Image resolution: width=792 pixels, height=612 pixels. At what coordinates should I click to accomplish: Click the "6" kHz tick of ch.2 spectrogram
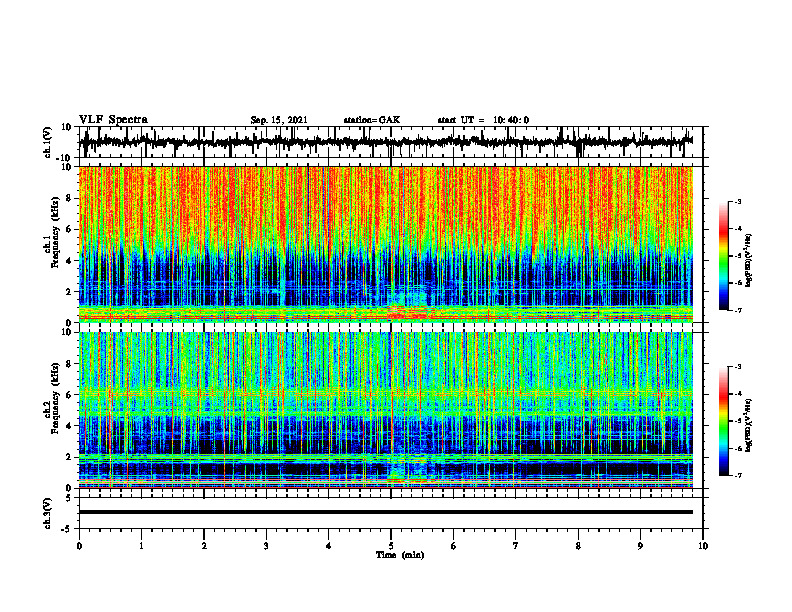[x=70, y=395]
